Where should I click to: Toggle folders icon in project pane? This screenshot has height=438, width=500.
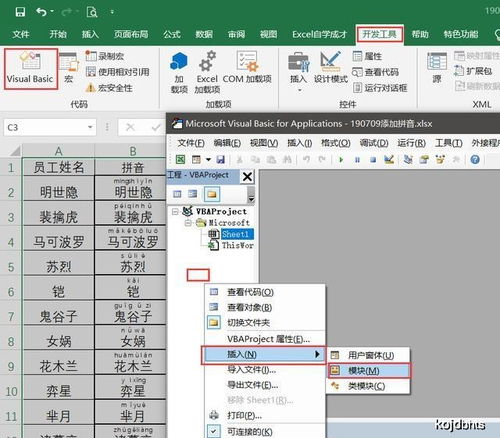coord(212,194)
